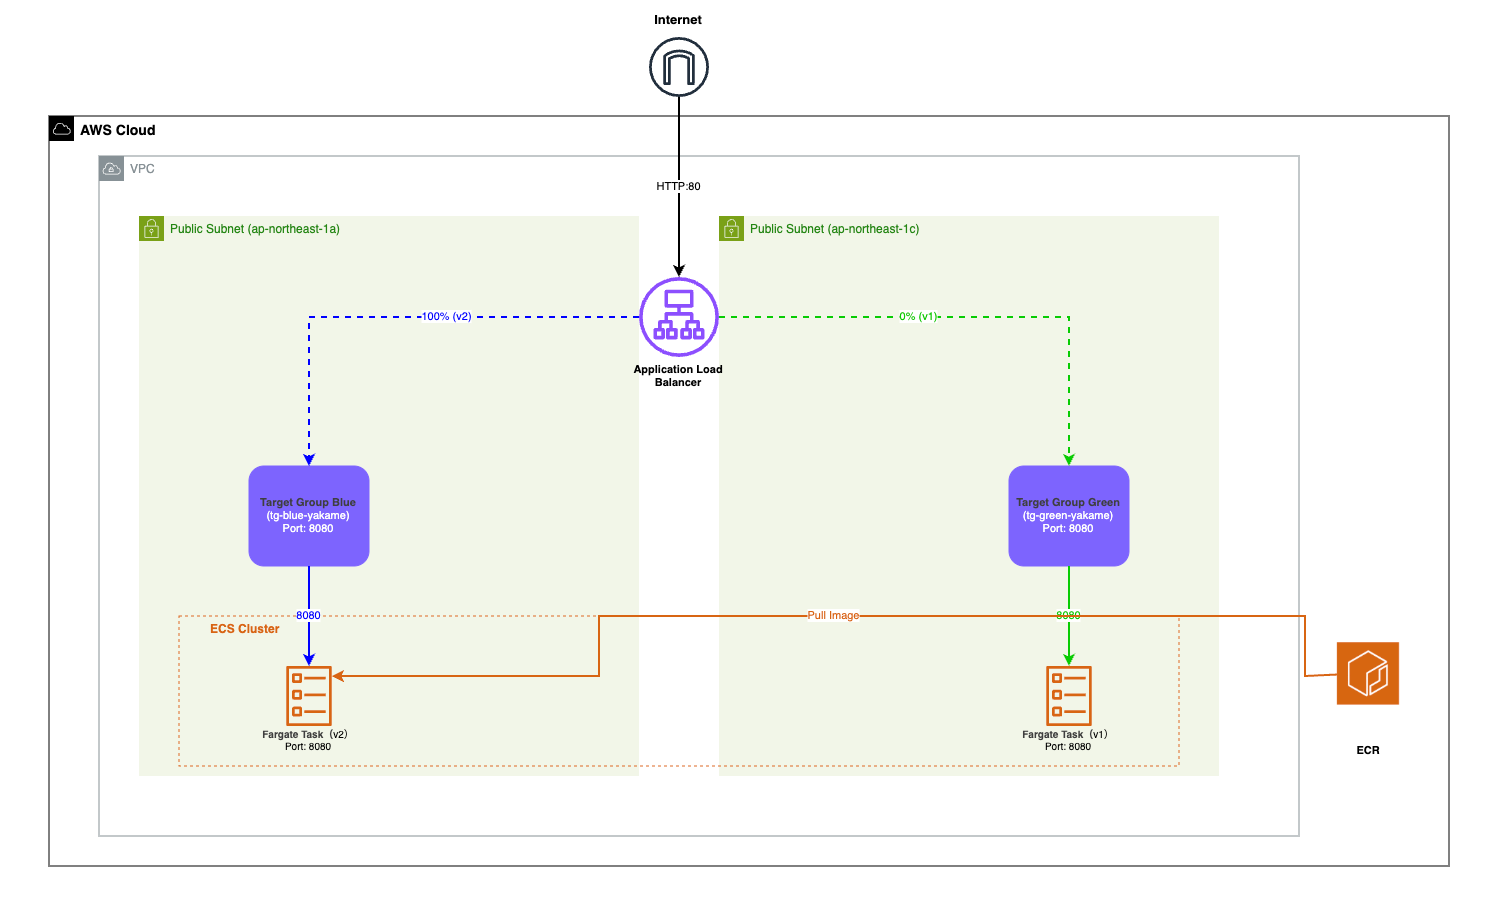1504x918 pixels.
Task: Click the AWS Cloud label
Action: pyautogui.click(x=118, y=130)
